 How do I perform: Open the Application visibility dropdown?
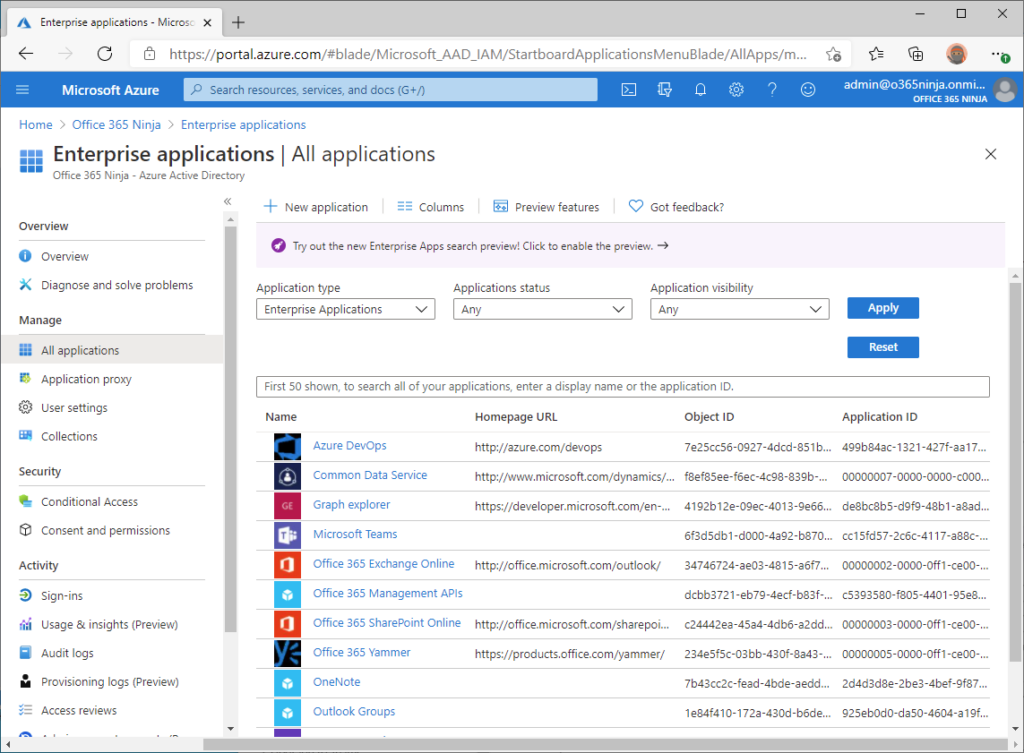click(x=739, y=308)
